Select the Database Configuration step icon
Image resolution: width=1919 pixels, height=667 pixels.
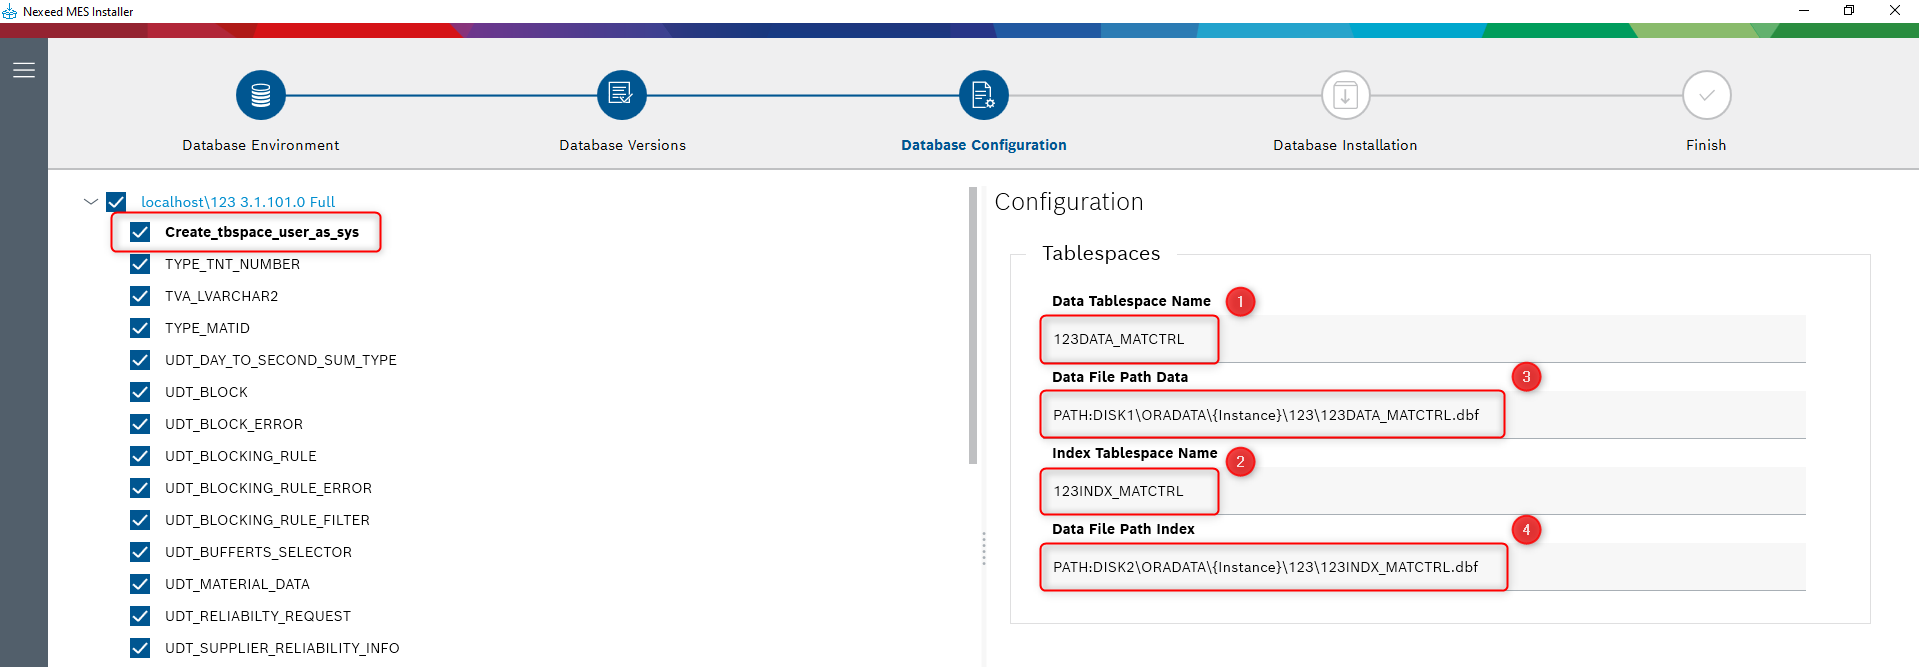click(x=983, y=96)
